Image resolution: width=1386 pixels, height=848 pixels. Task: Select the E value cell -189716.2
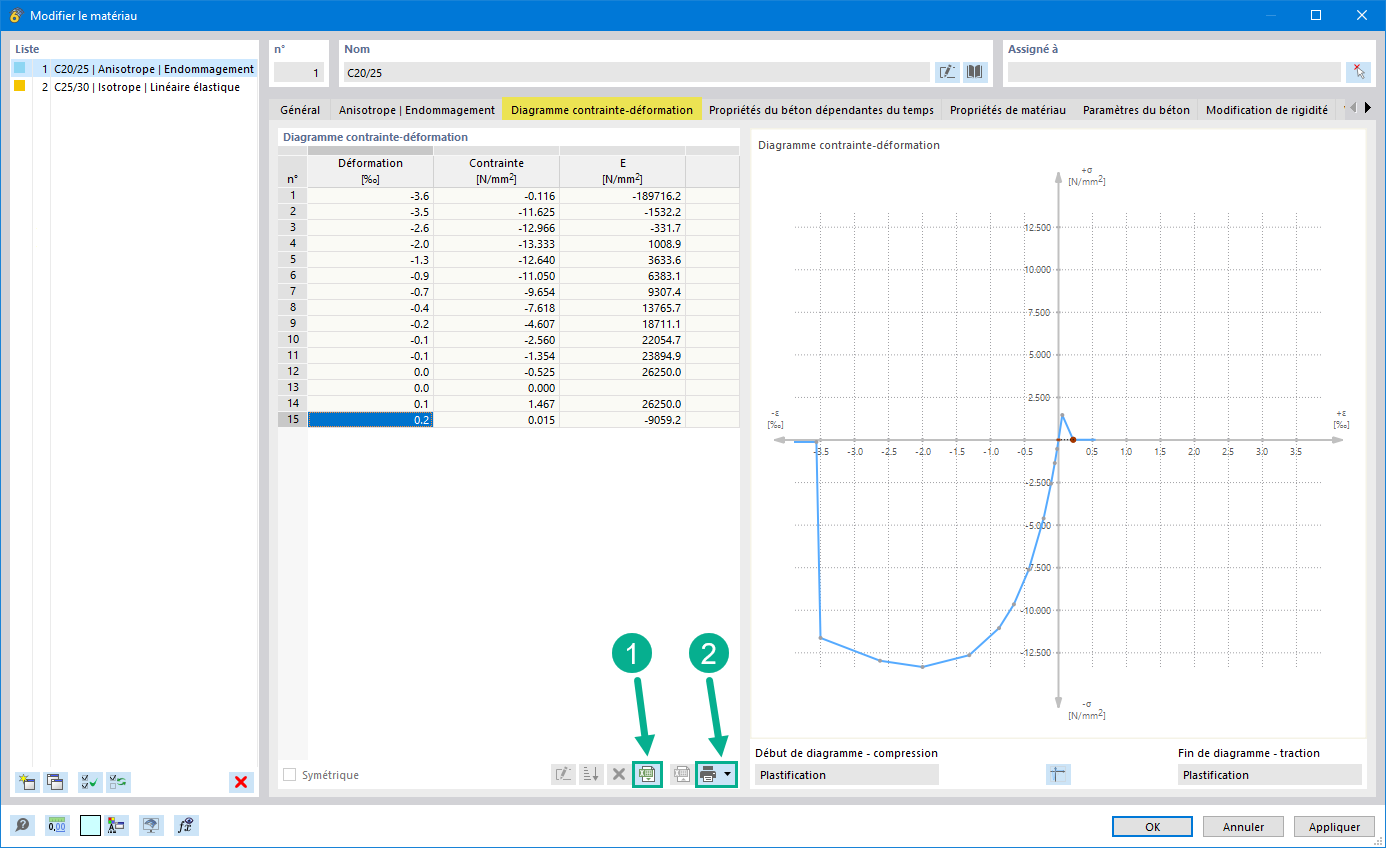pyautogui.click(x=622, y=195)
